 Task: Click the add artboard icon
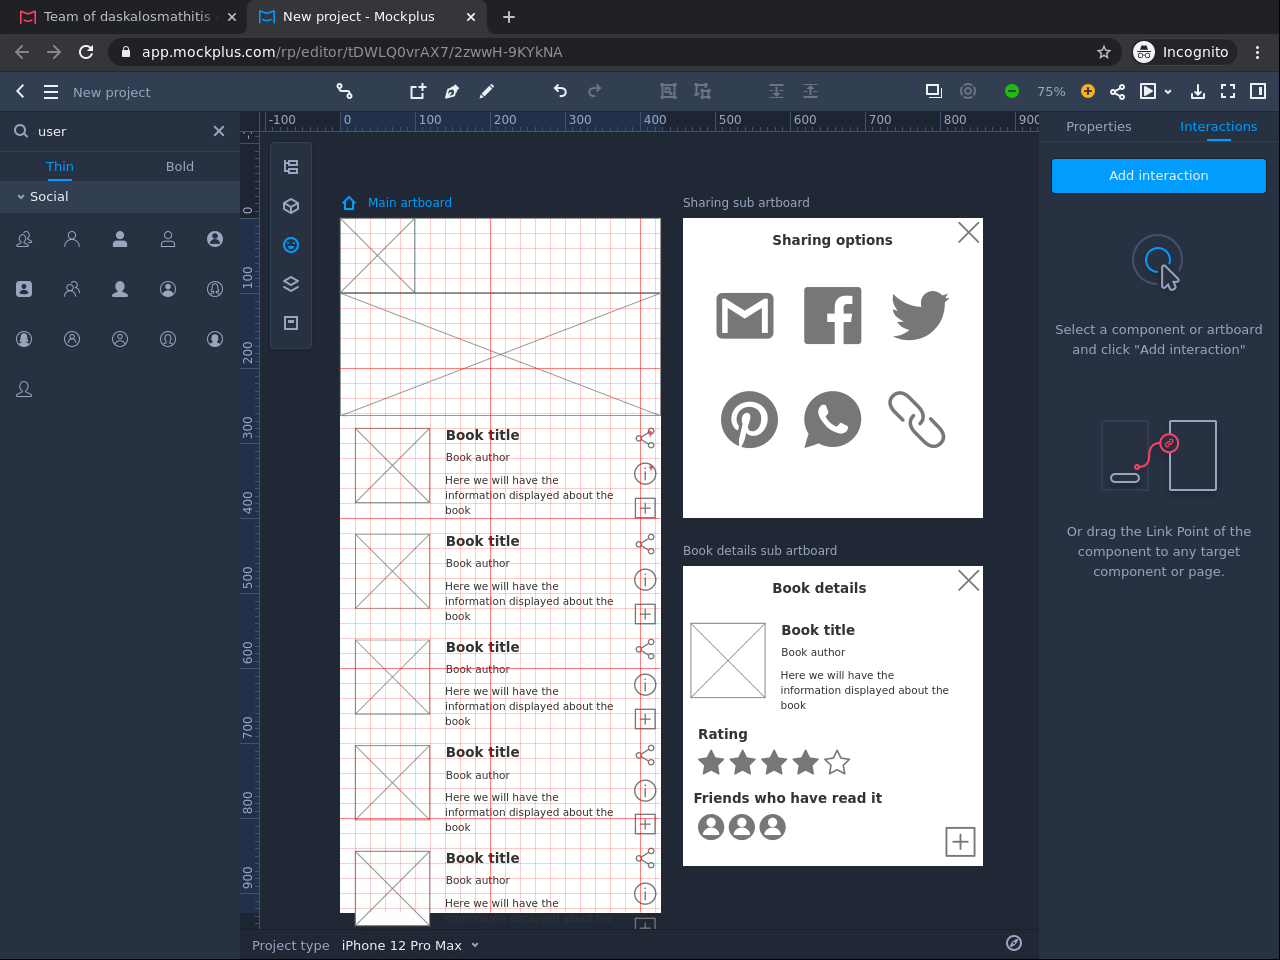click(418, 91)
